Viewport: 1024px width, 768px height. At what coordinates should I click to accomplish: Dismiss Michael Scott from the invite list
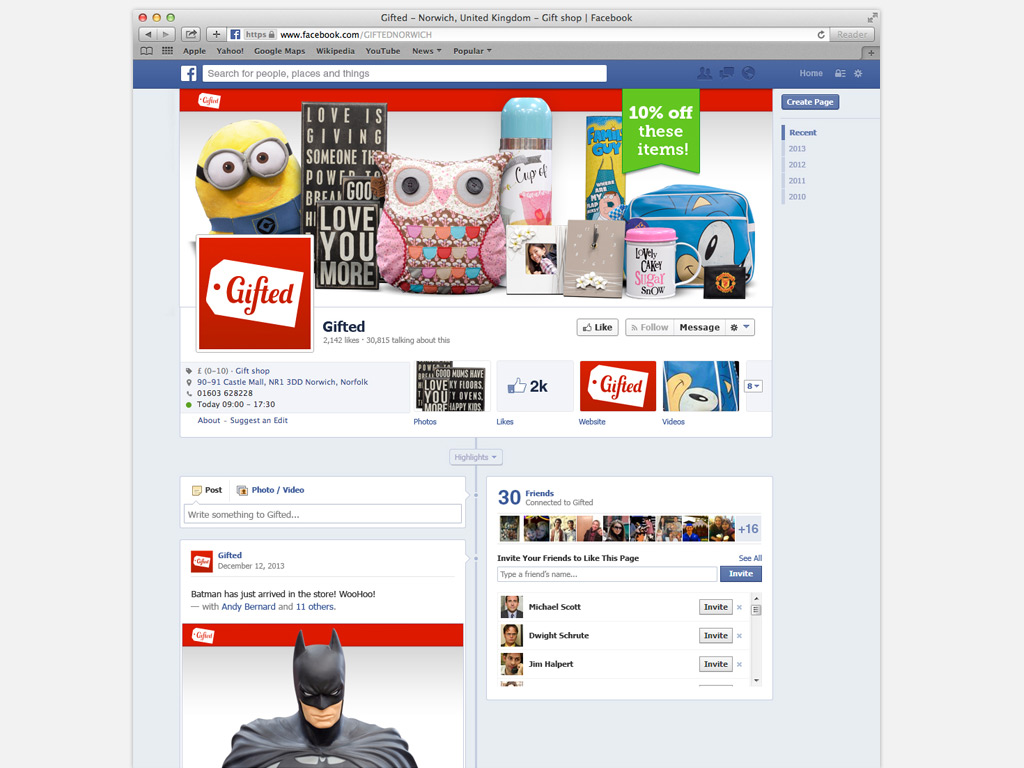click(739, 607)
